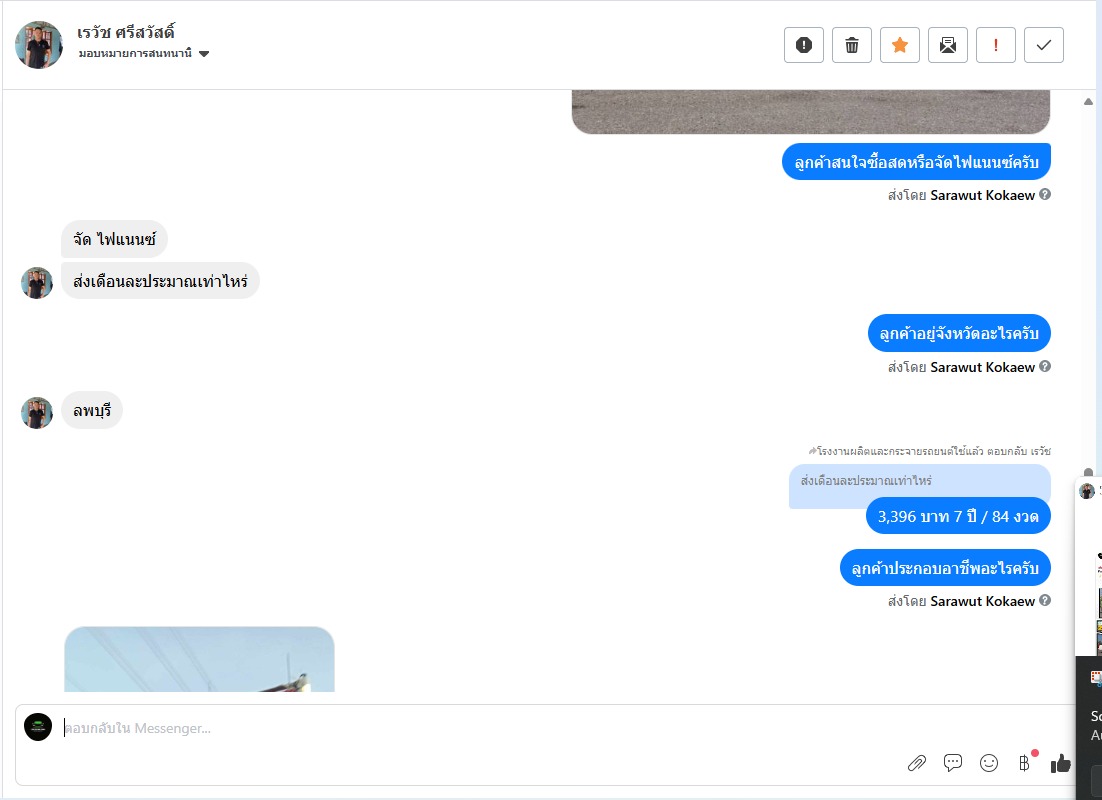Open saved replies speech bubble icon
1102x800 pixels.
(953, 763)
